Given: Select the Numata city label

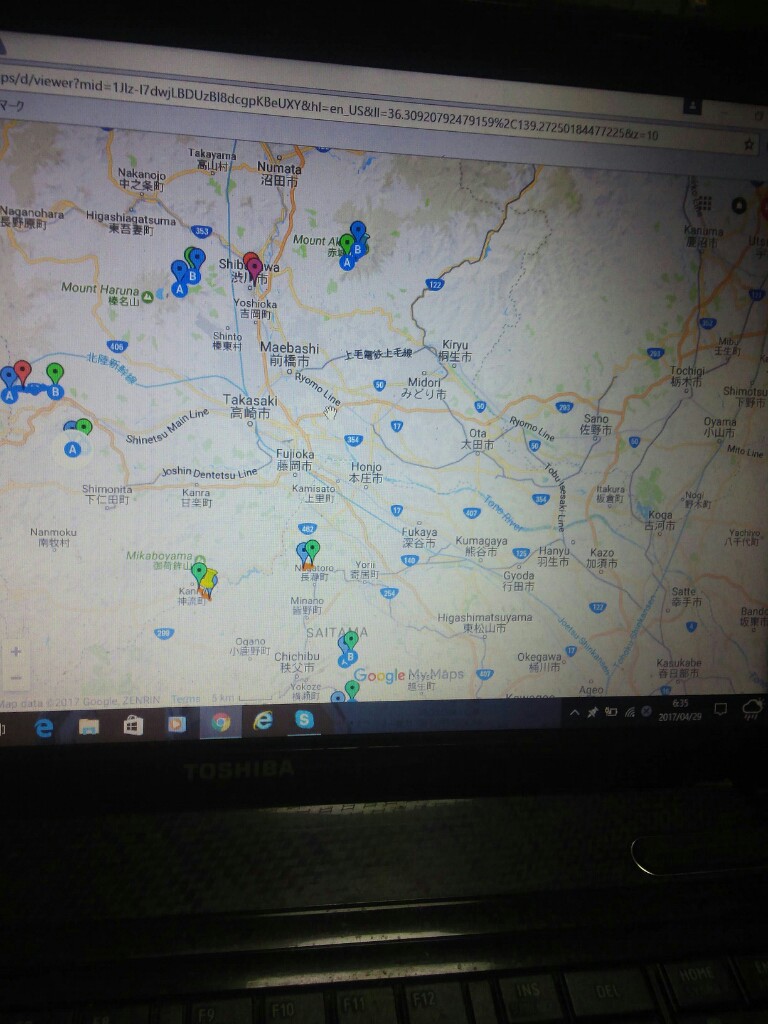Looking at the screenshot, I should (279, 174).
